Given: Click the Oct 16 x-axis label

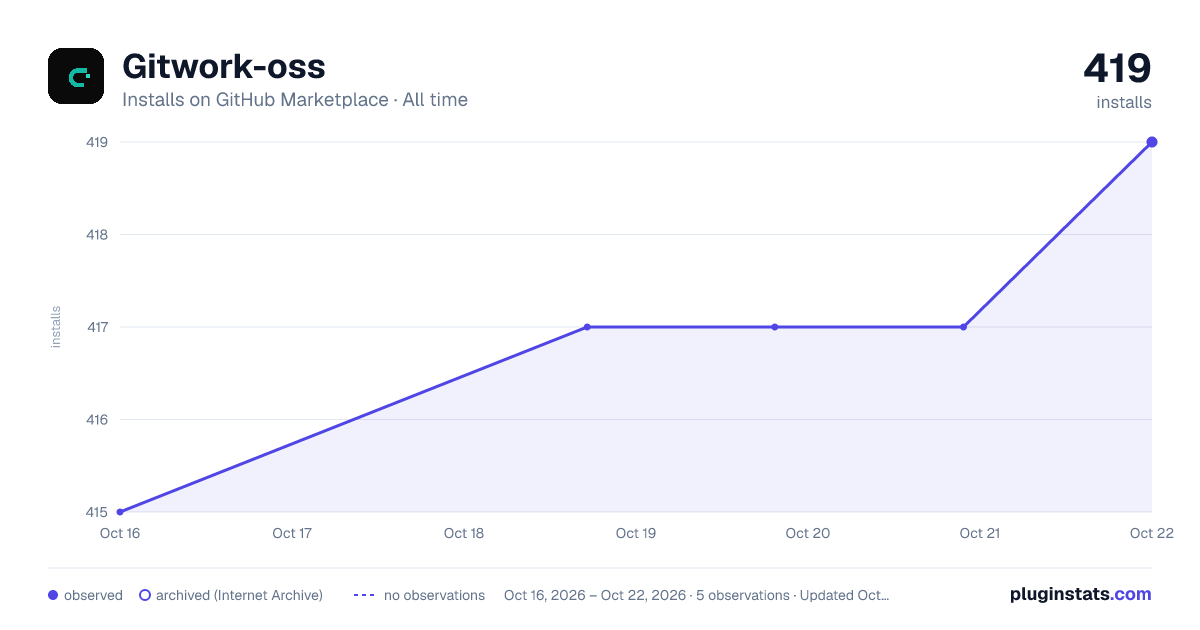Looking at the screenshot, I should point(120,533).
